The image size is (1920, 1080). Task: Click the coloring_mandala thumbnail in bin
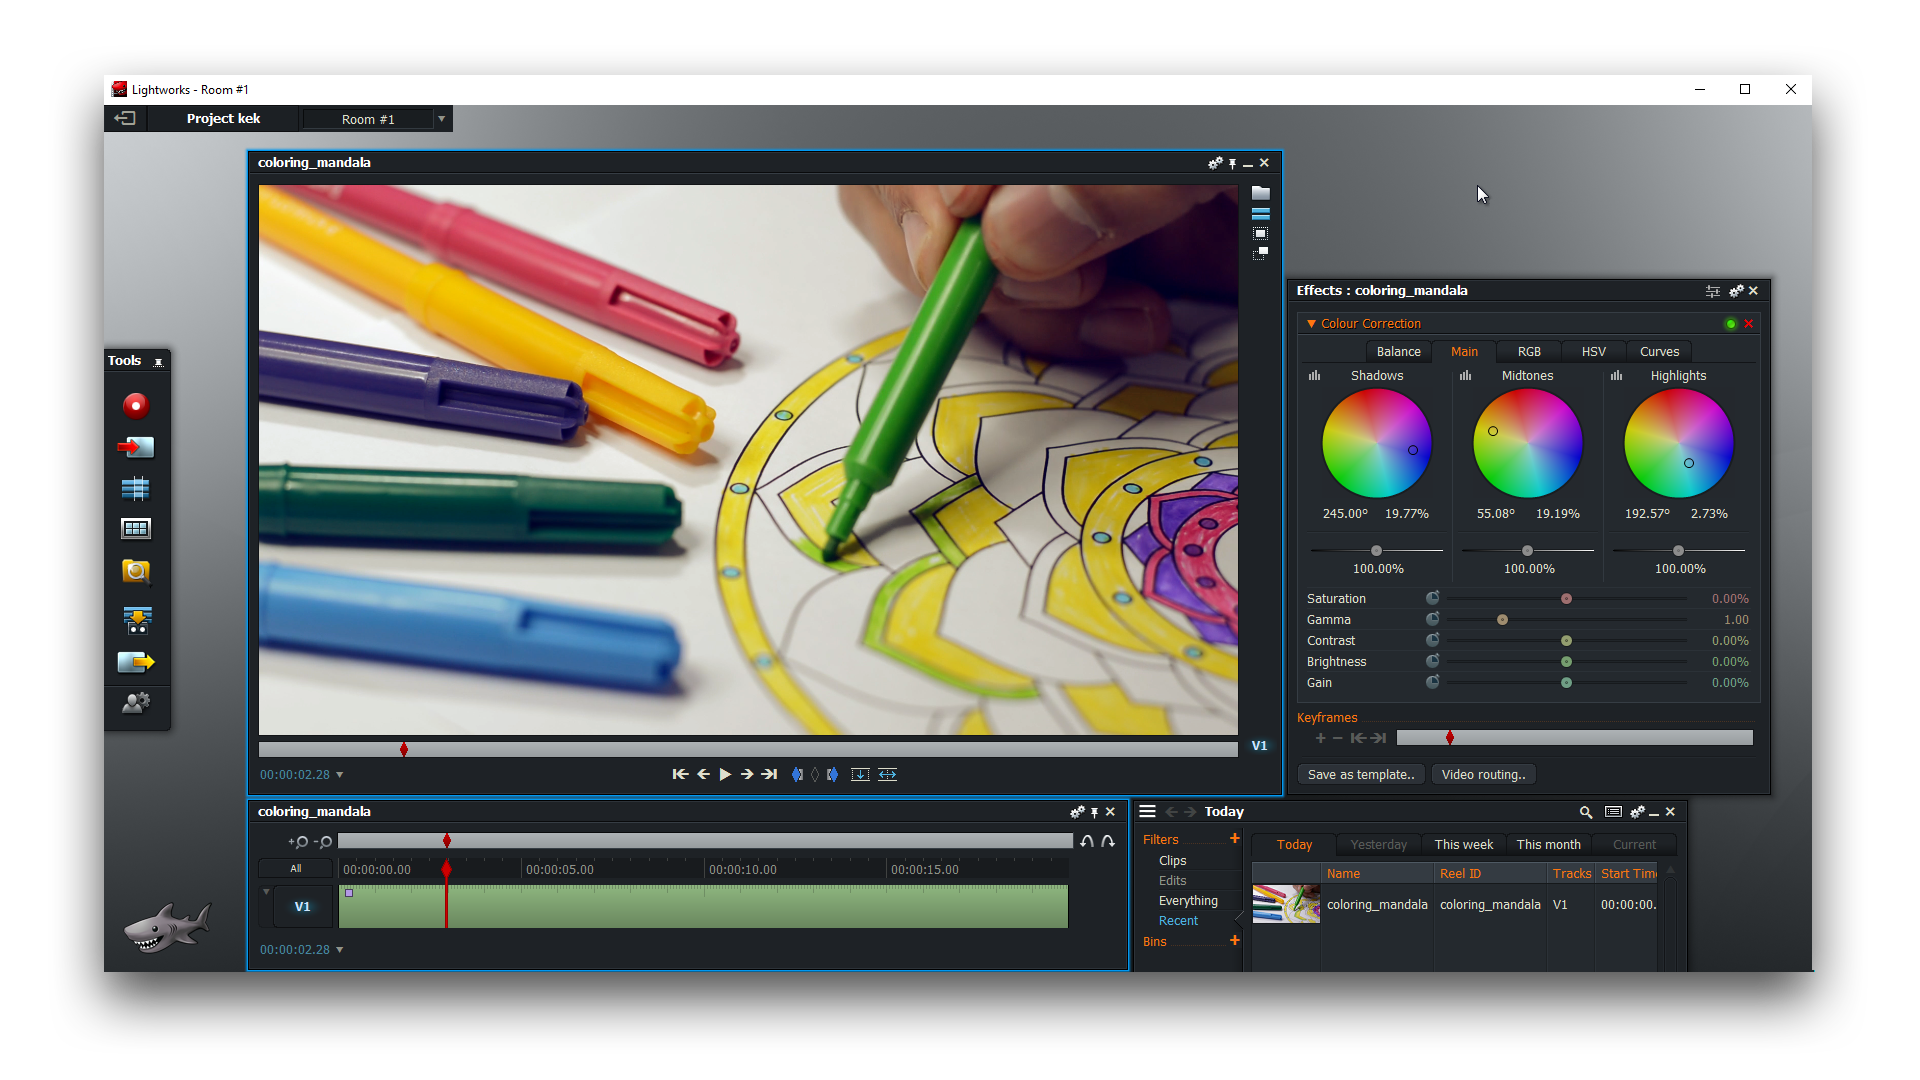[1288, 903]
